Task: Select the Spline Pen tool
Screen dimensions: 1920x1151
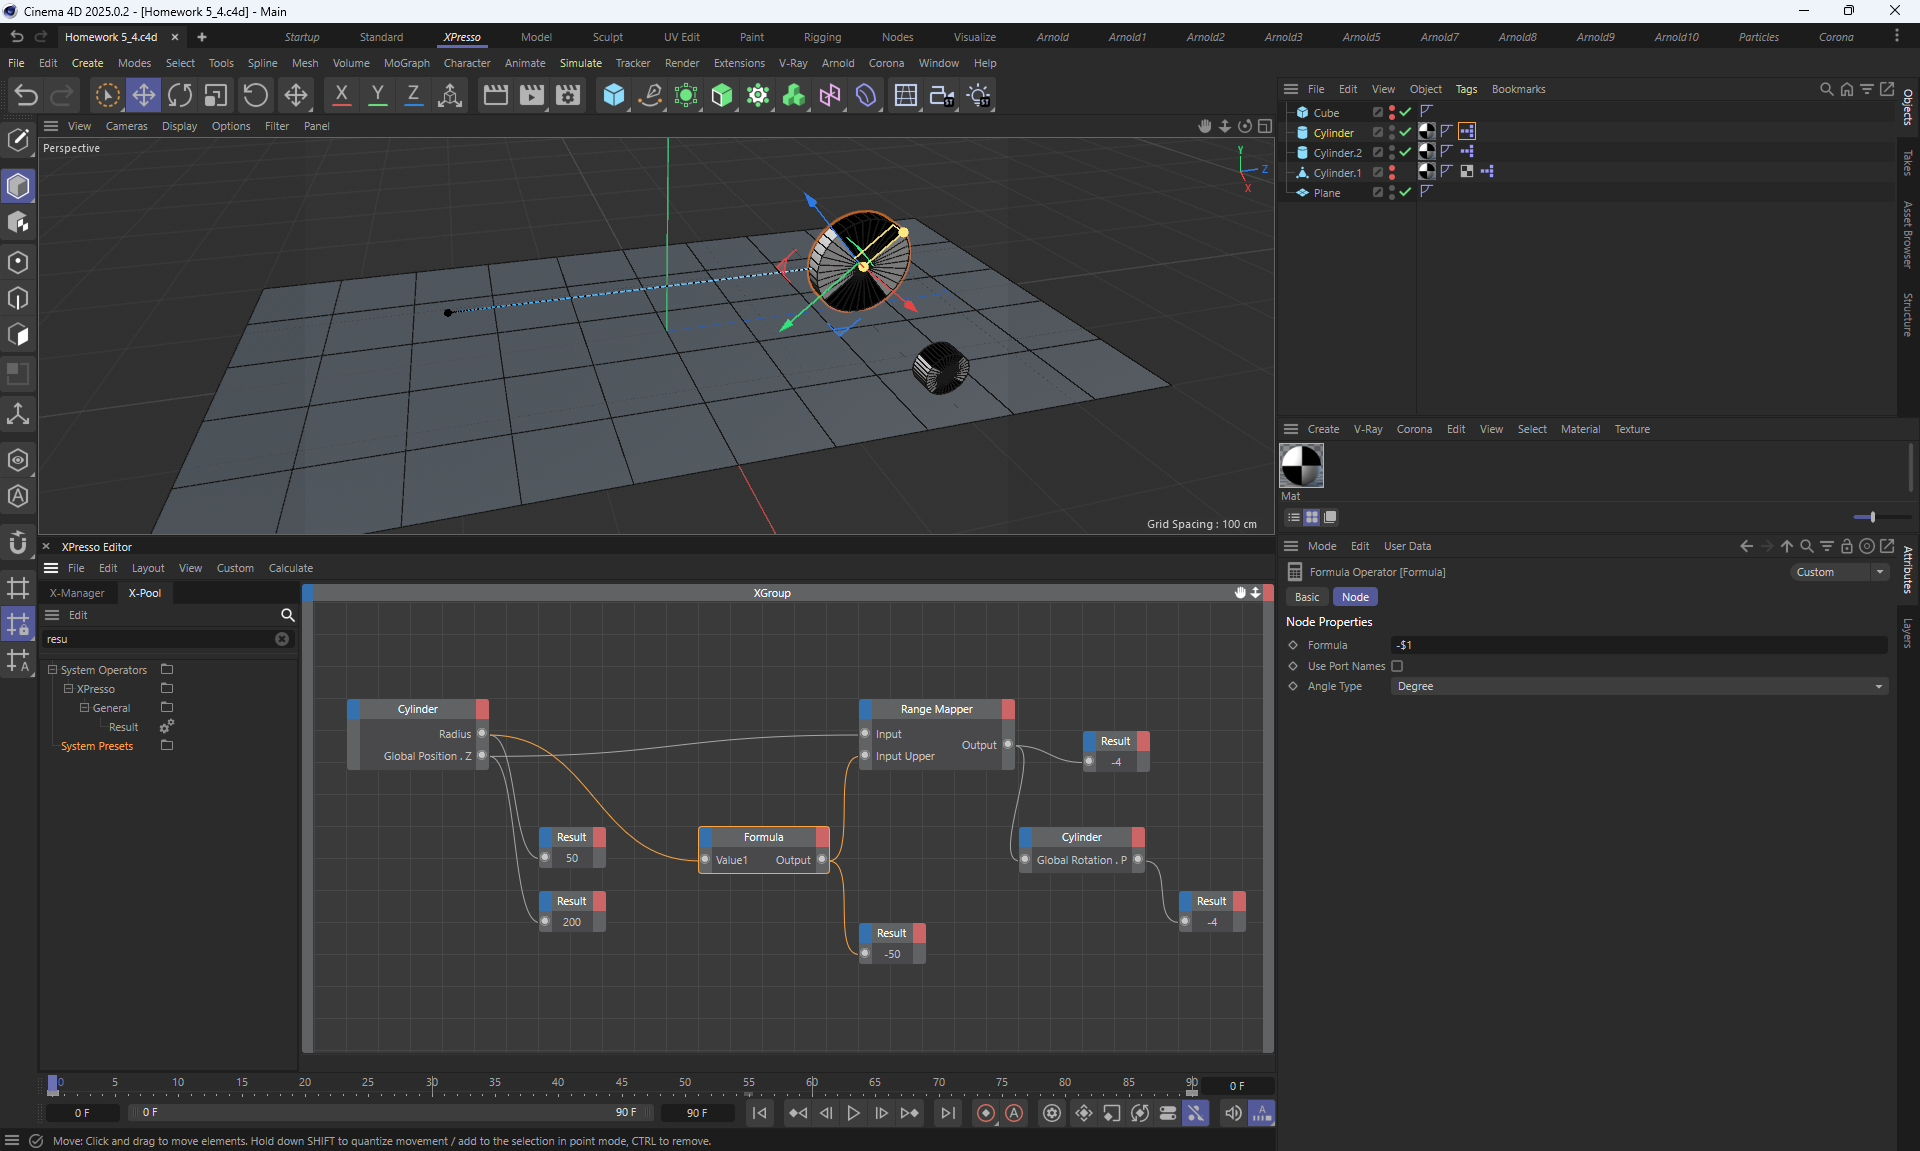Action: click(x=650, y=95)
